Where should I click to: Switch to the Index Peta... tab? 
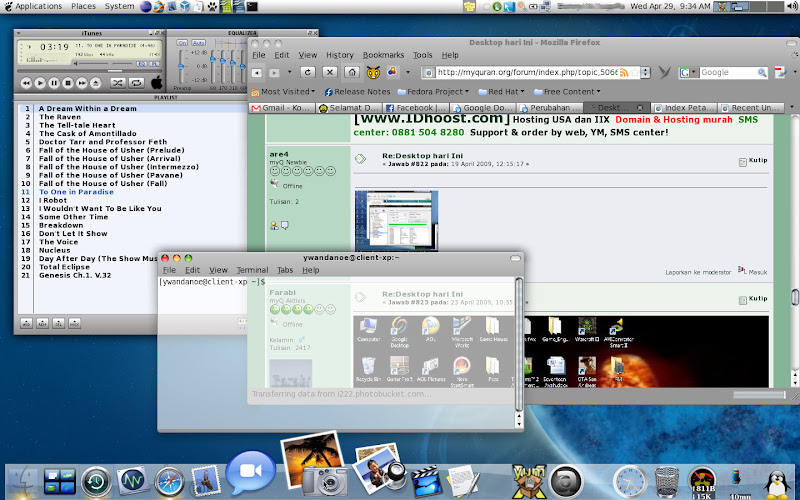[684, 108]
